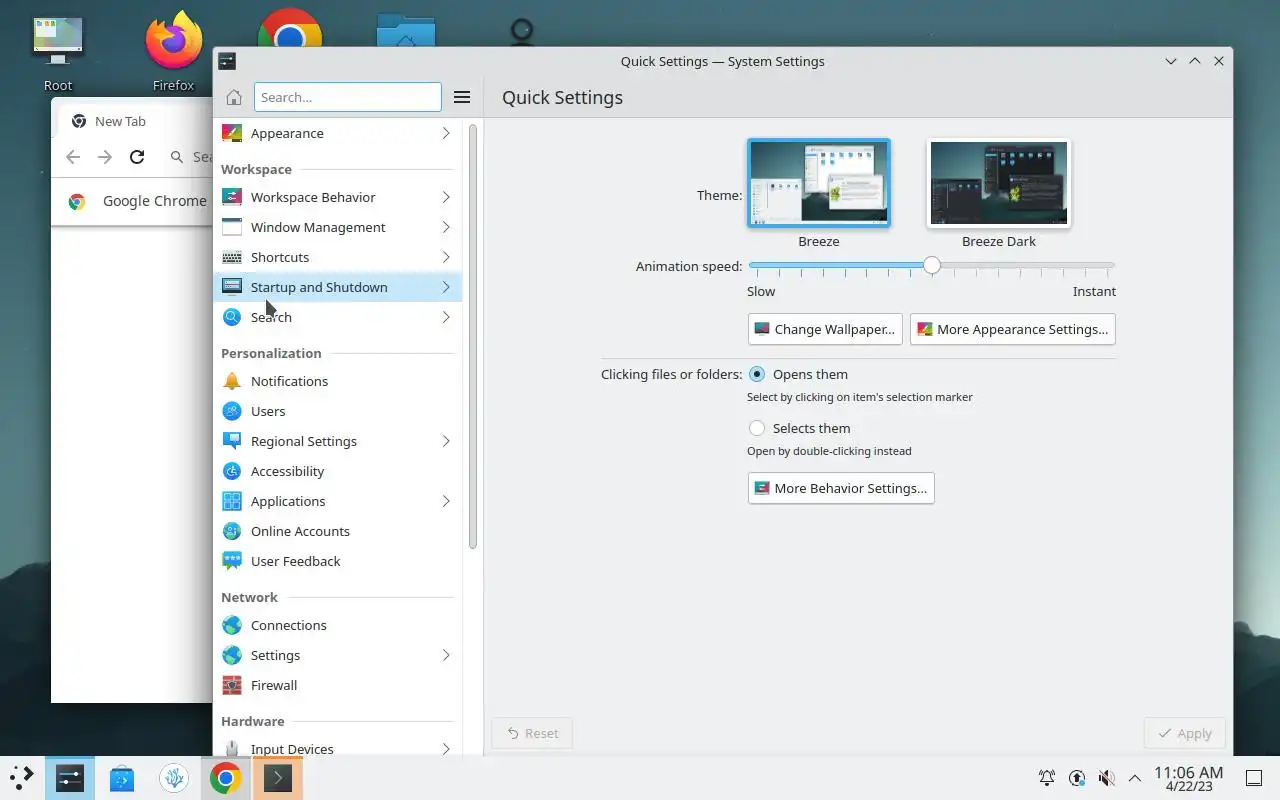Open the Firewall settings entry
1280x800 pixels.
pyautogui.click(x=337, y=685)
